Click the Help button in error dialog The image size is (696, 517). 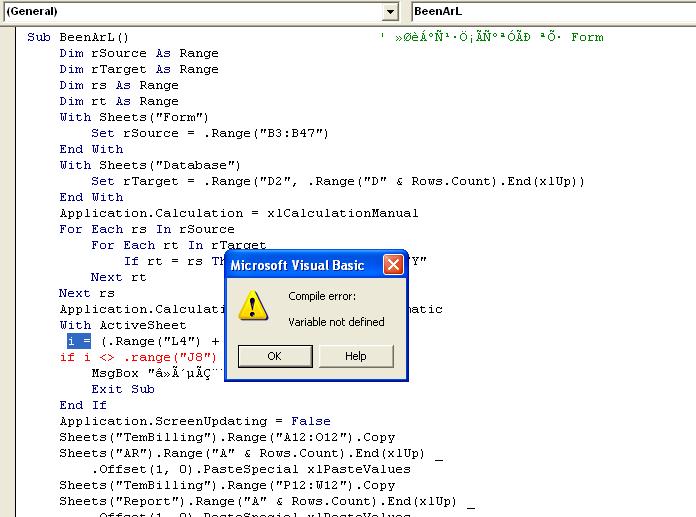point(356,356)
